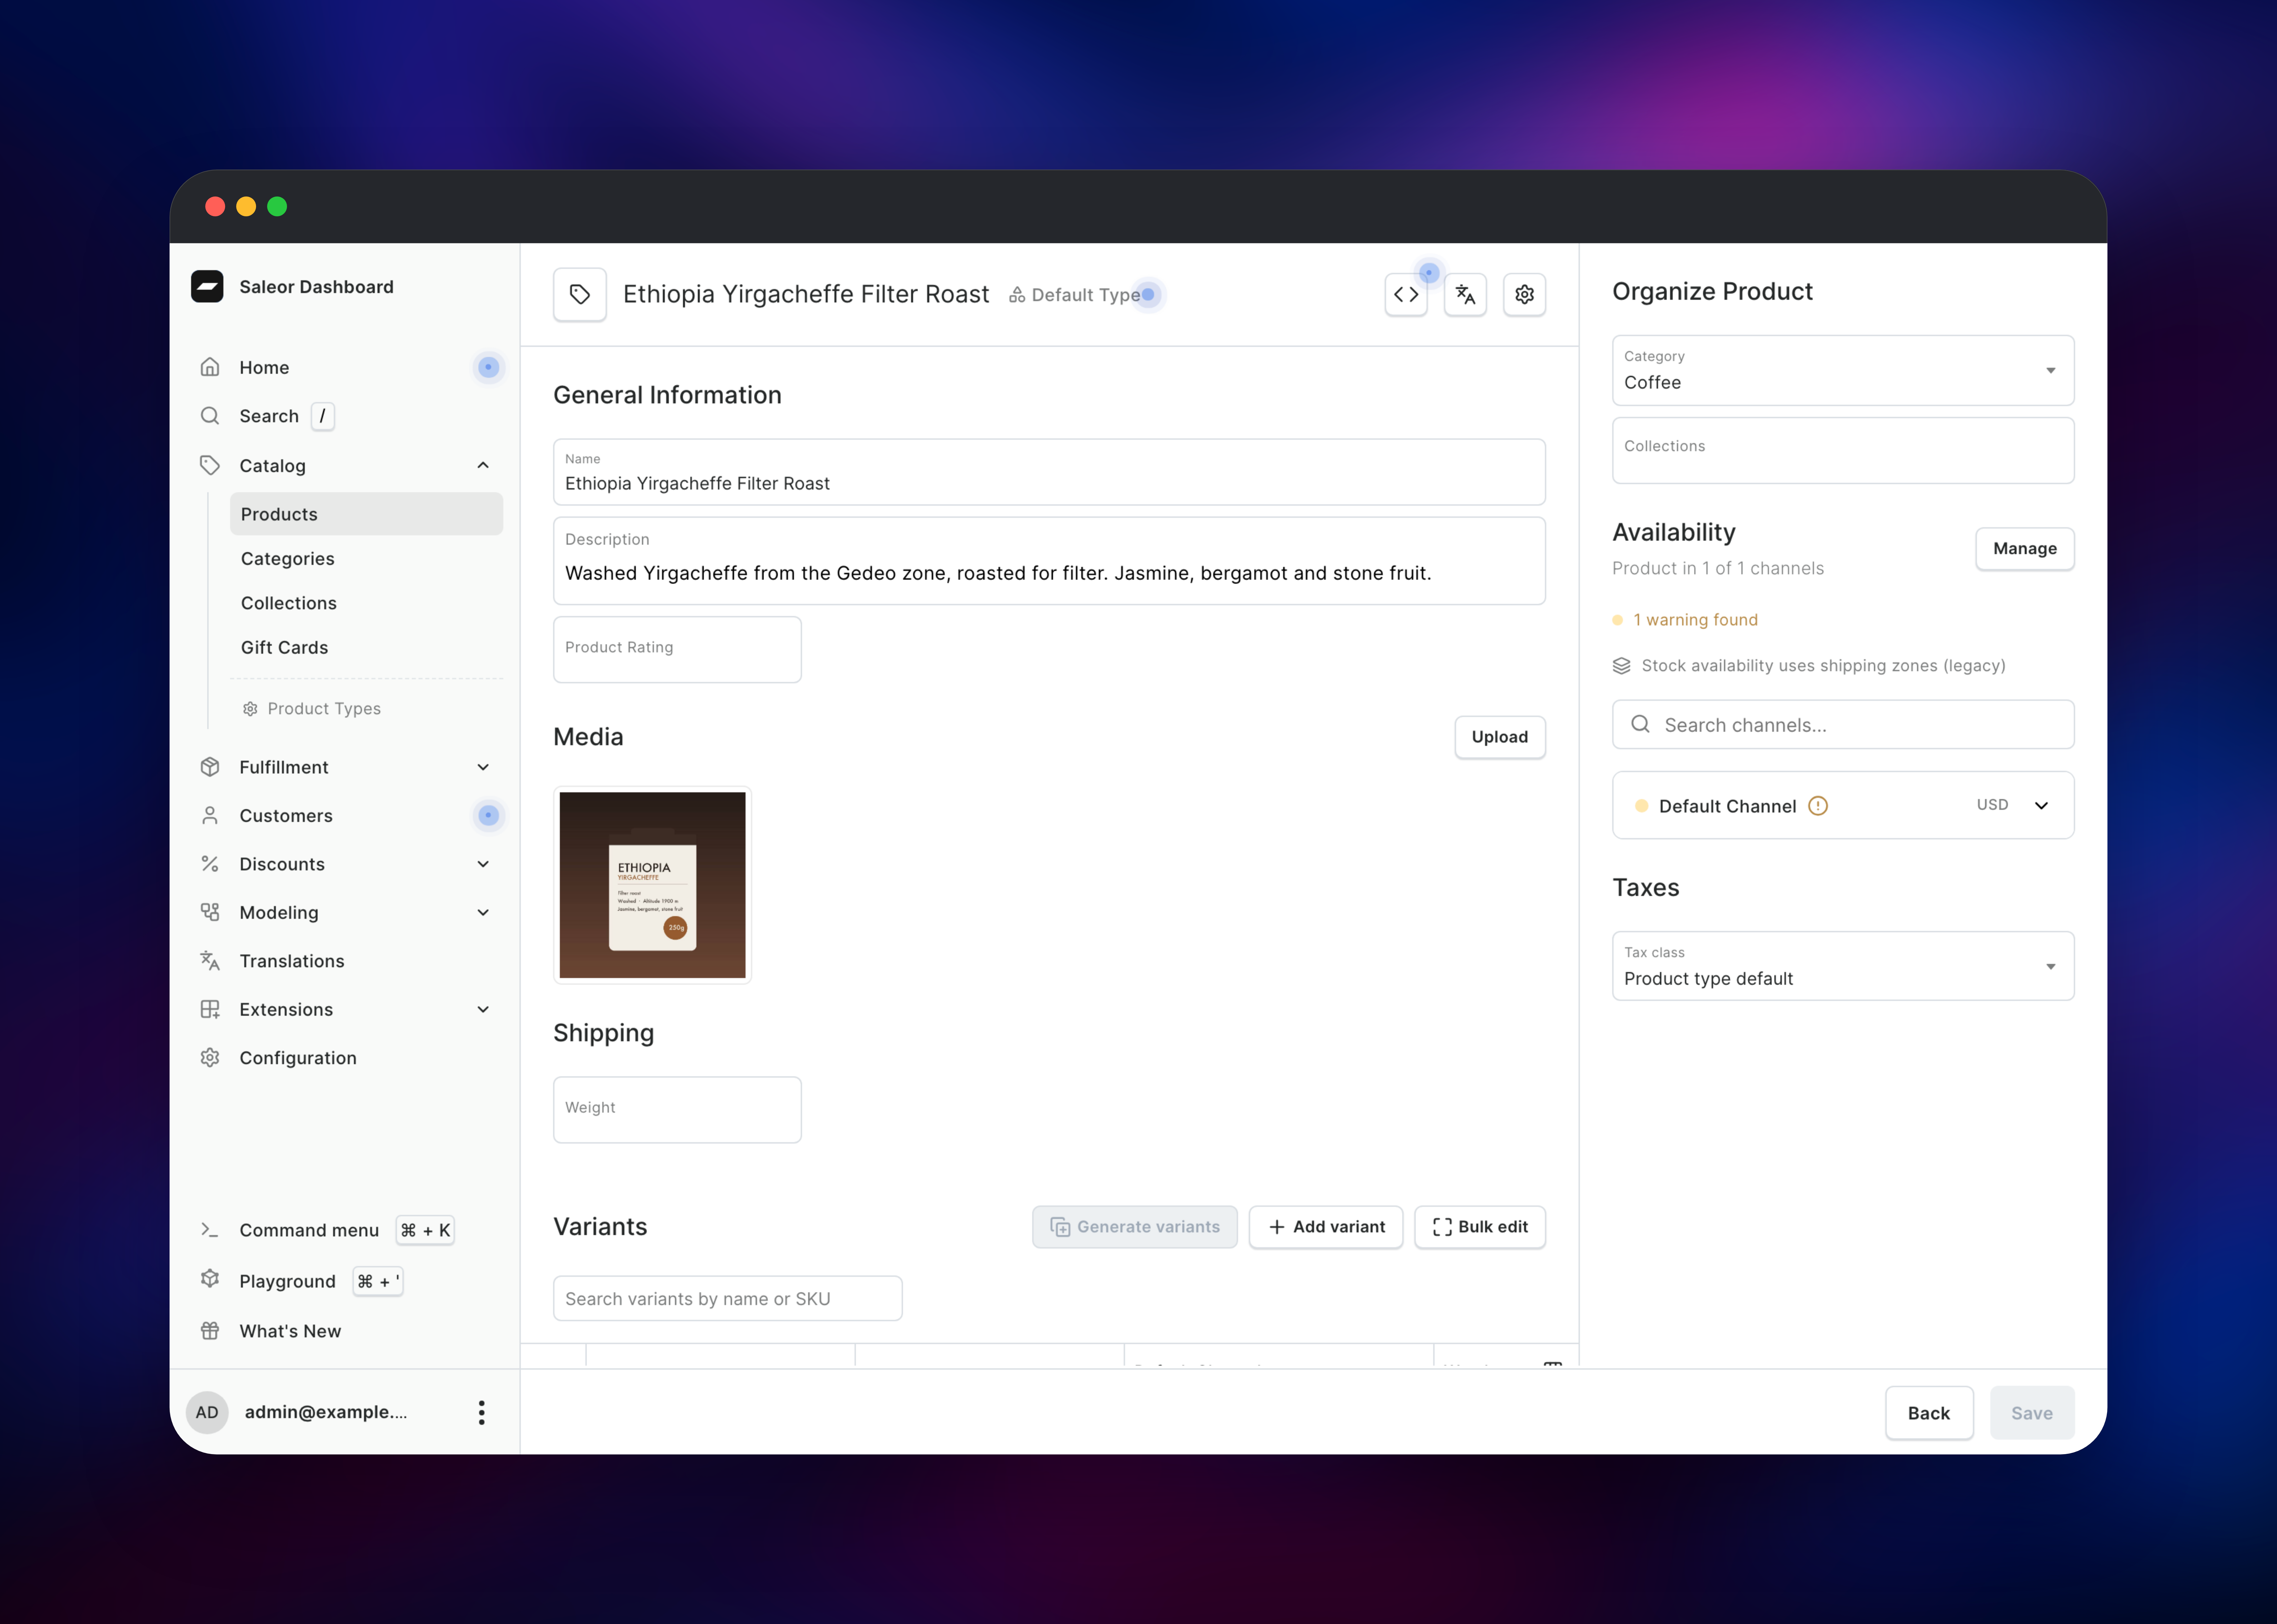Screen dimensions: 2277x1624
Task: Click the Modeling shapes icon
Action: [x=210, y=912]
